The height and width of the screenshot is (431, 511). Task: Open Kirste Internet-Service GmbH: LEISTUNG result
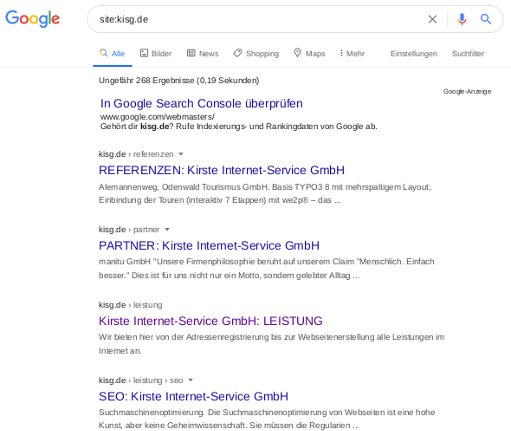[x=210, y=321]
